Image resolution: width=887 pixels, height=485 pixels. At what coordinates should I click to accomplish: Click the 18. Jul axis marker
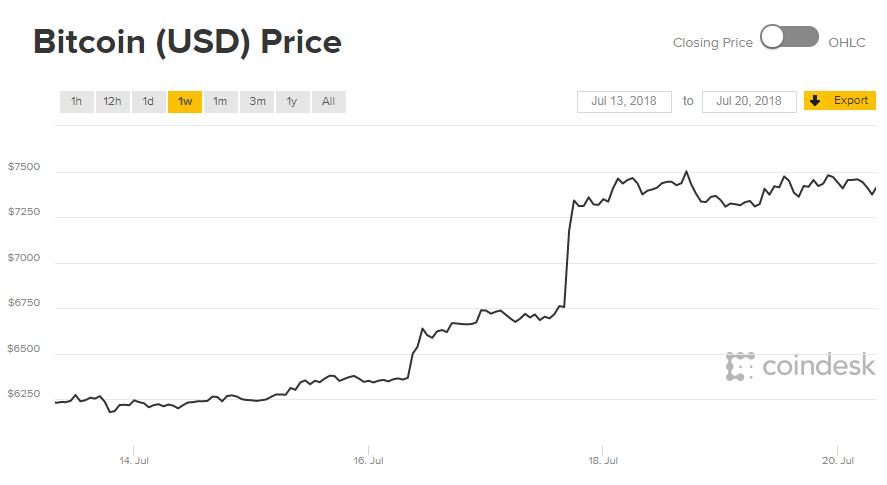[602, 461]
